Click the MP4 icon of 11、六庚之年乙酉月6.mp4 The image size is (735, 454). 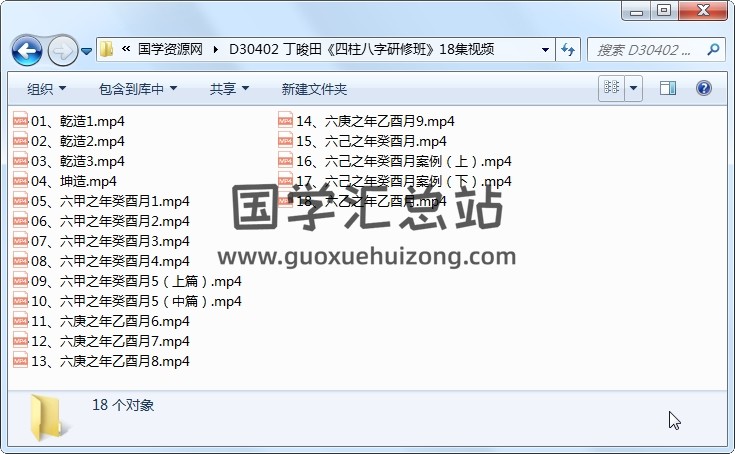[21, 321]
